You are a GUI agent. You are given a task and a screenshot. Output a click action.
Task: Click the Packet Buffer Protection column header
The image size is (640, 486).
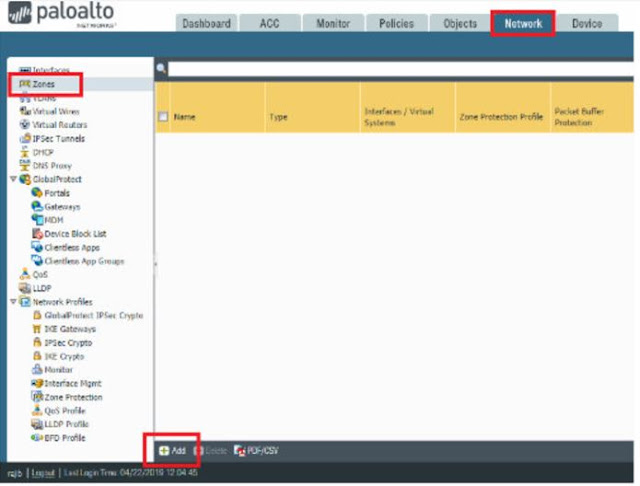pyautogui.click(x=579, y=117)
